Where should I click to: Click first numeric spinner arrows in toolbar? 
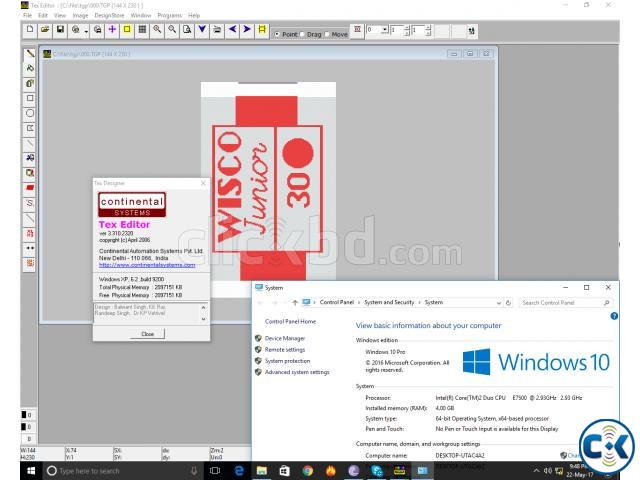click(407, 31)
